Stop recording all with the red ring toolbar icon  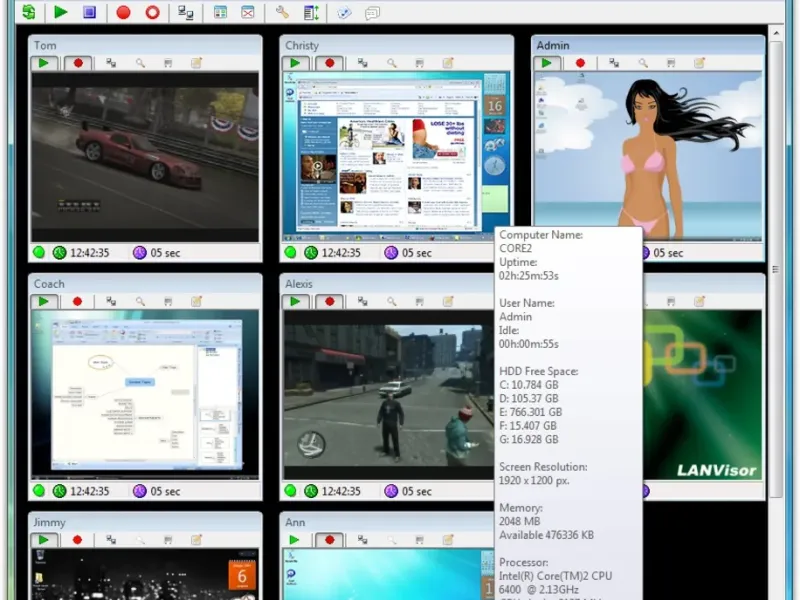click(x=152, y=13)
